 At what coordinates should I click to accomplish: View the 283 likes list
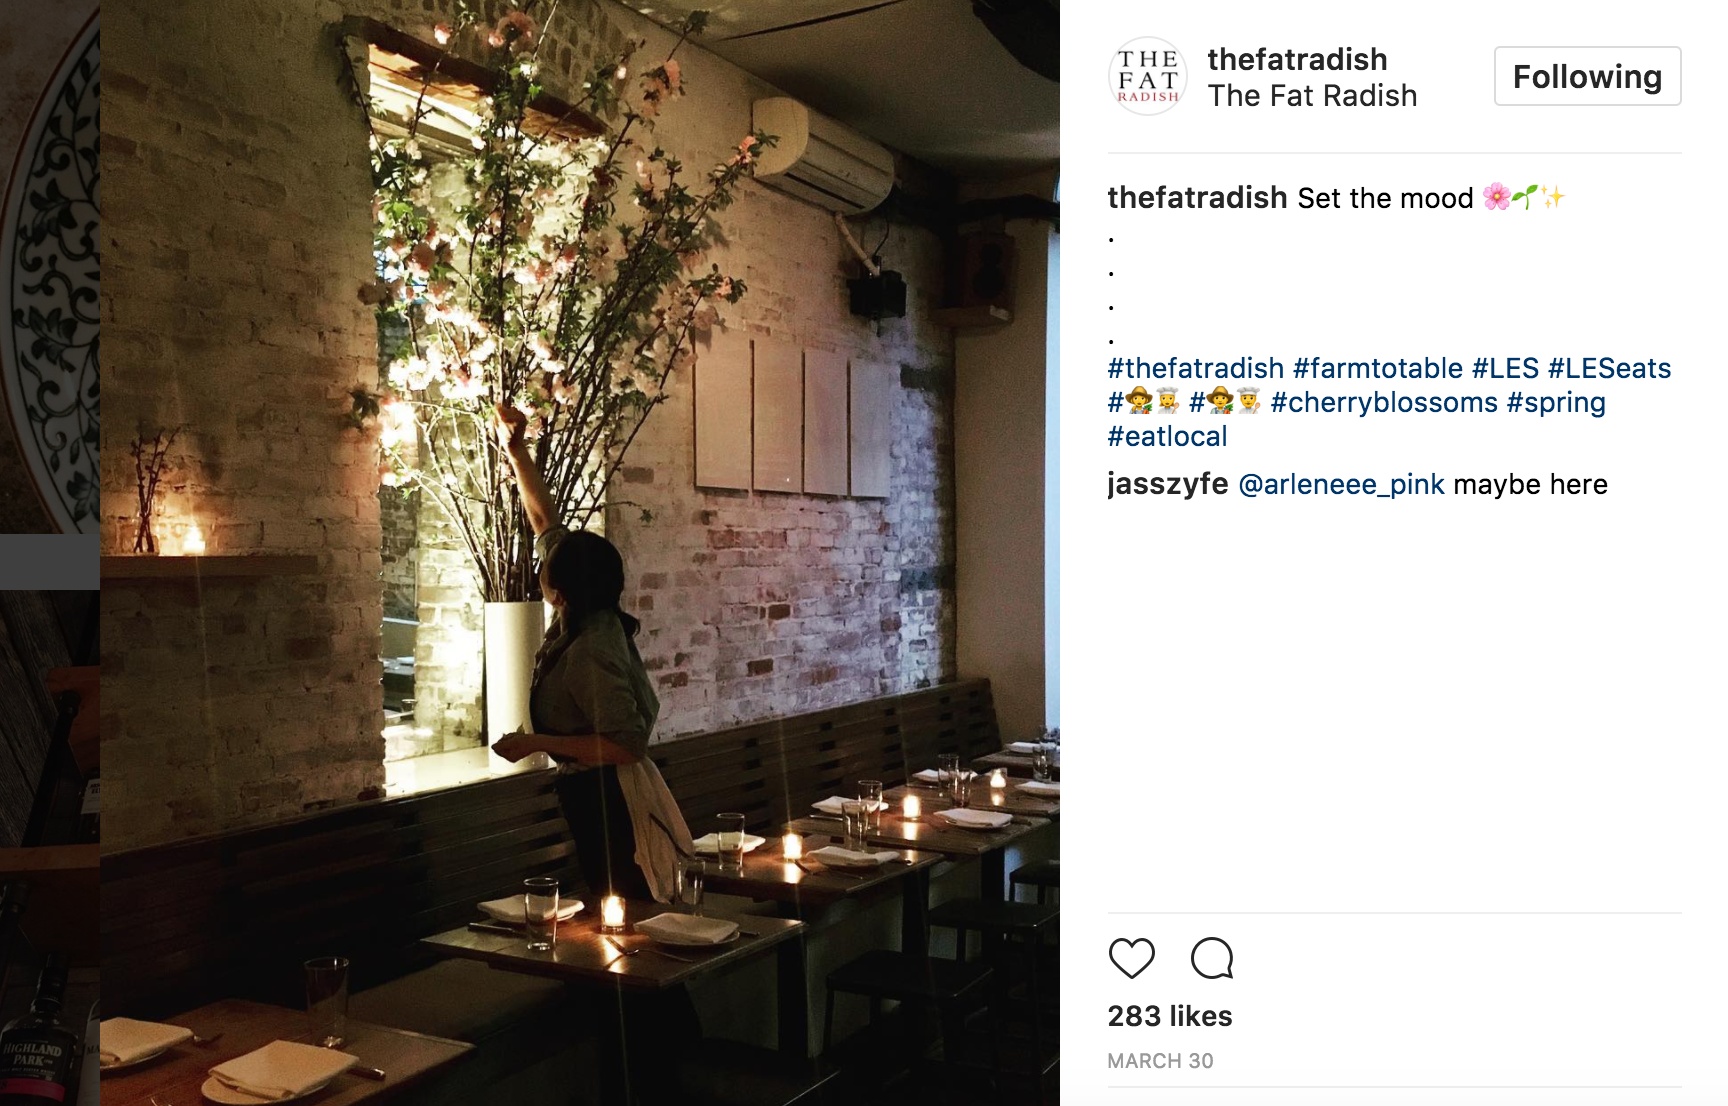tap(1170, 1016)
